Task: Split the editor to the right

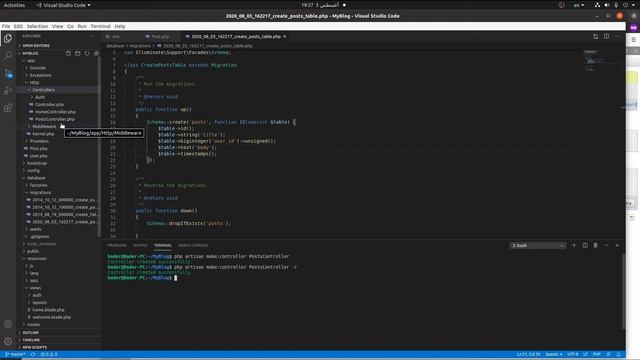Action: pyautogui.click(x=607, y=36)
